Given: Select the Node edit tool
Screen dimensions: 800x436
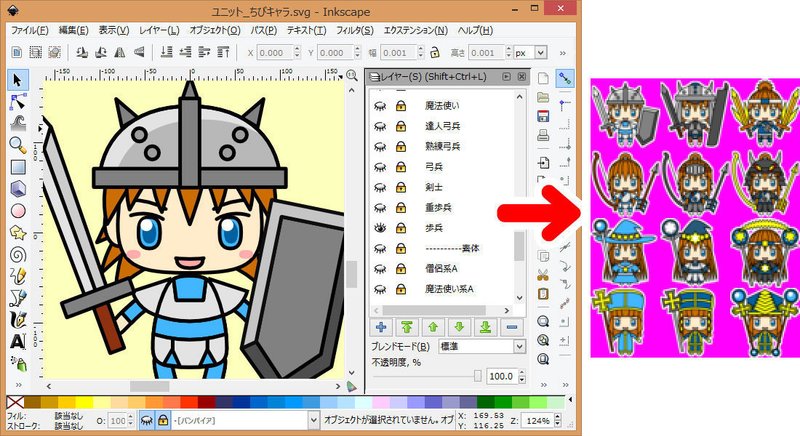Looking at the screenshot, I should tap(18, 102).
